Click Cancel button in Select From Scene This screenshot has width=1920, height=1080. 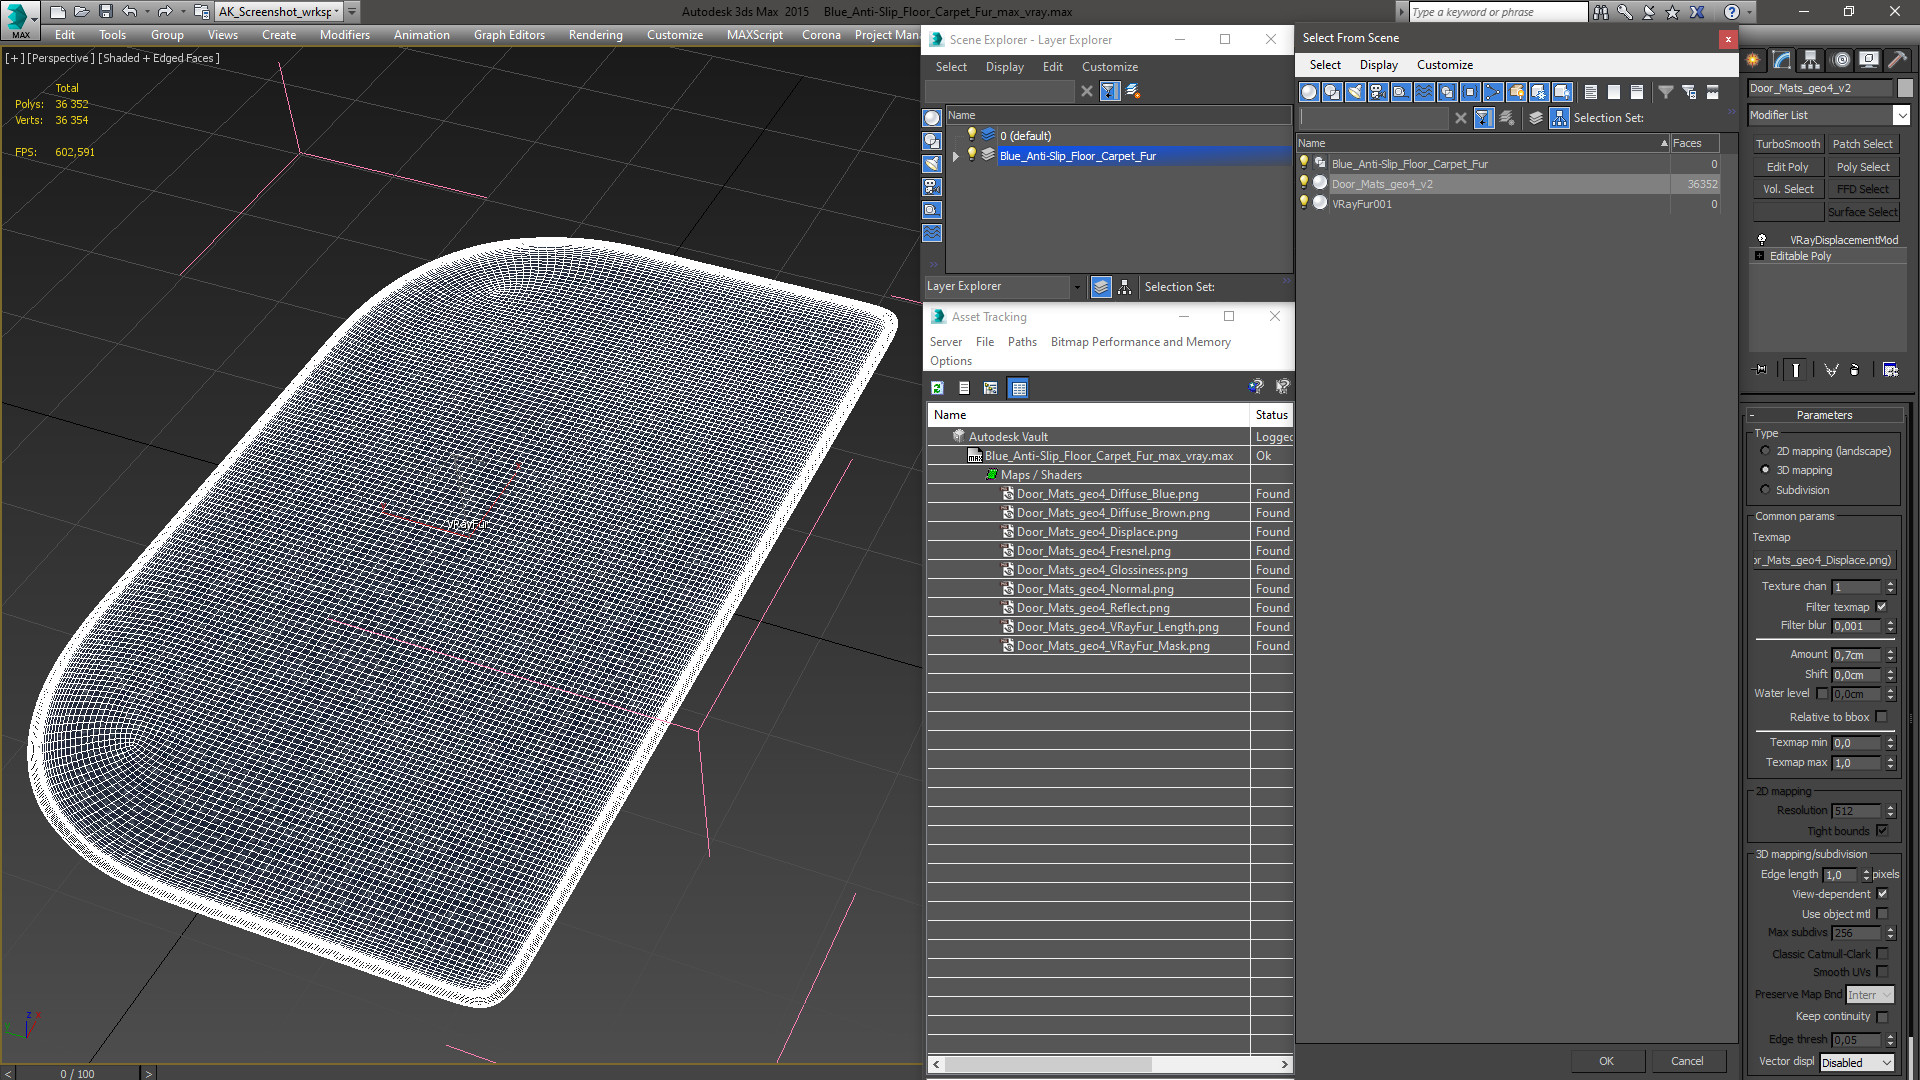[x=1687, y=1061]
